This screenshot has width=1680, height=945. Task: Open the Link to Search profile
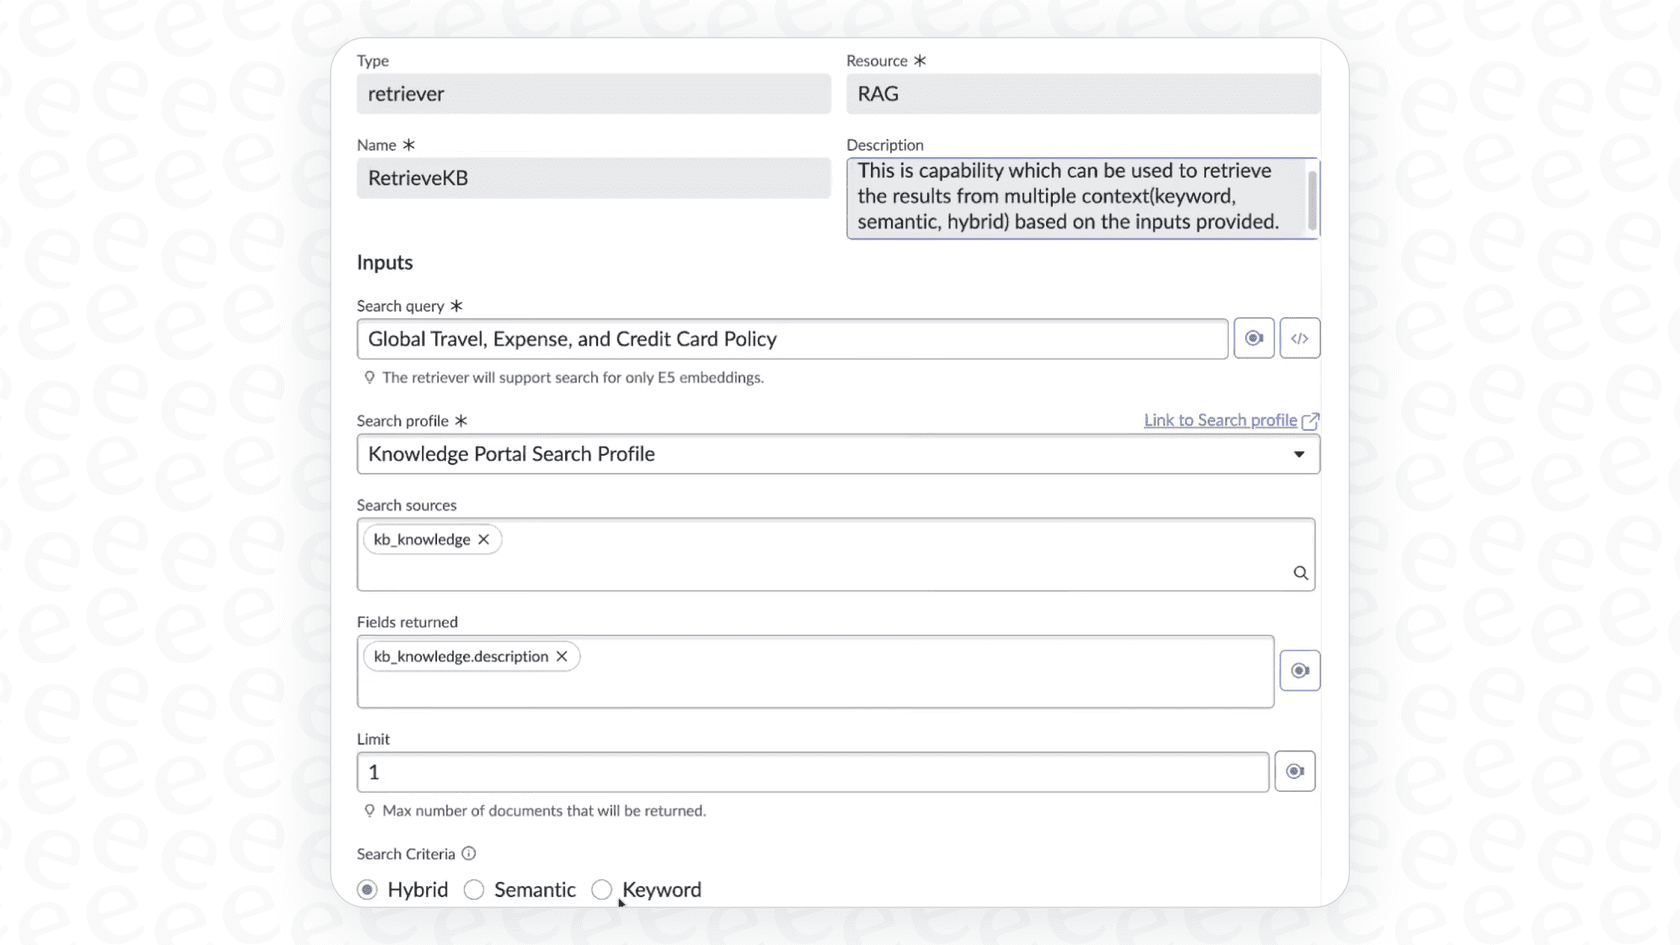coord(1218,420)
